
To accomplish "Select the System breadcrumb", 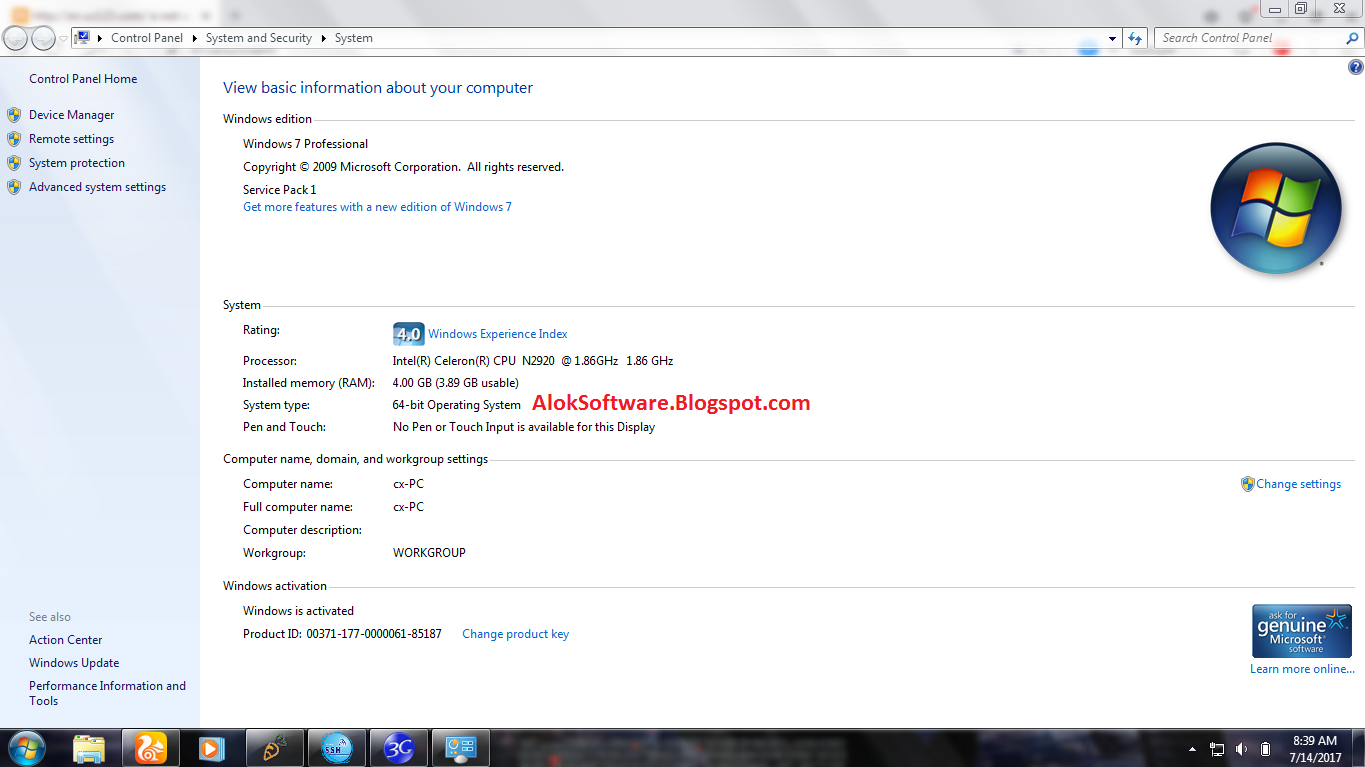I will click(354, 38).
